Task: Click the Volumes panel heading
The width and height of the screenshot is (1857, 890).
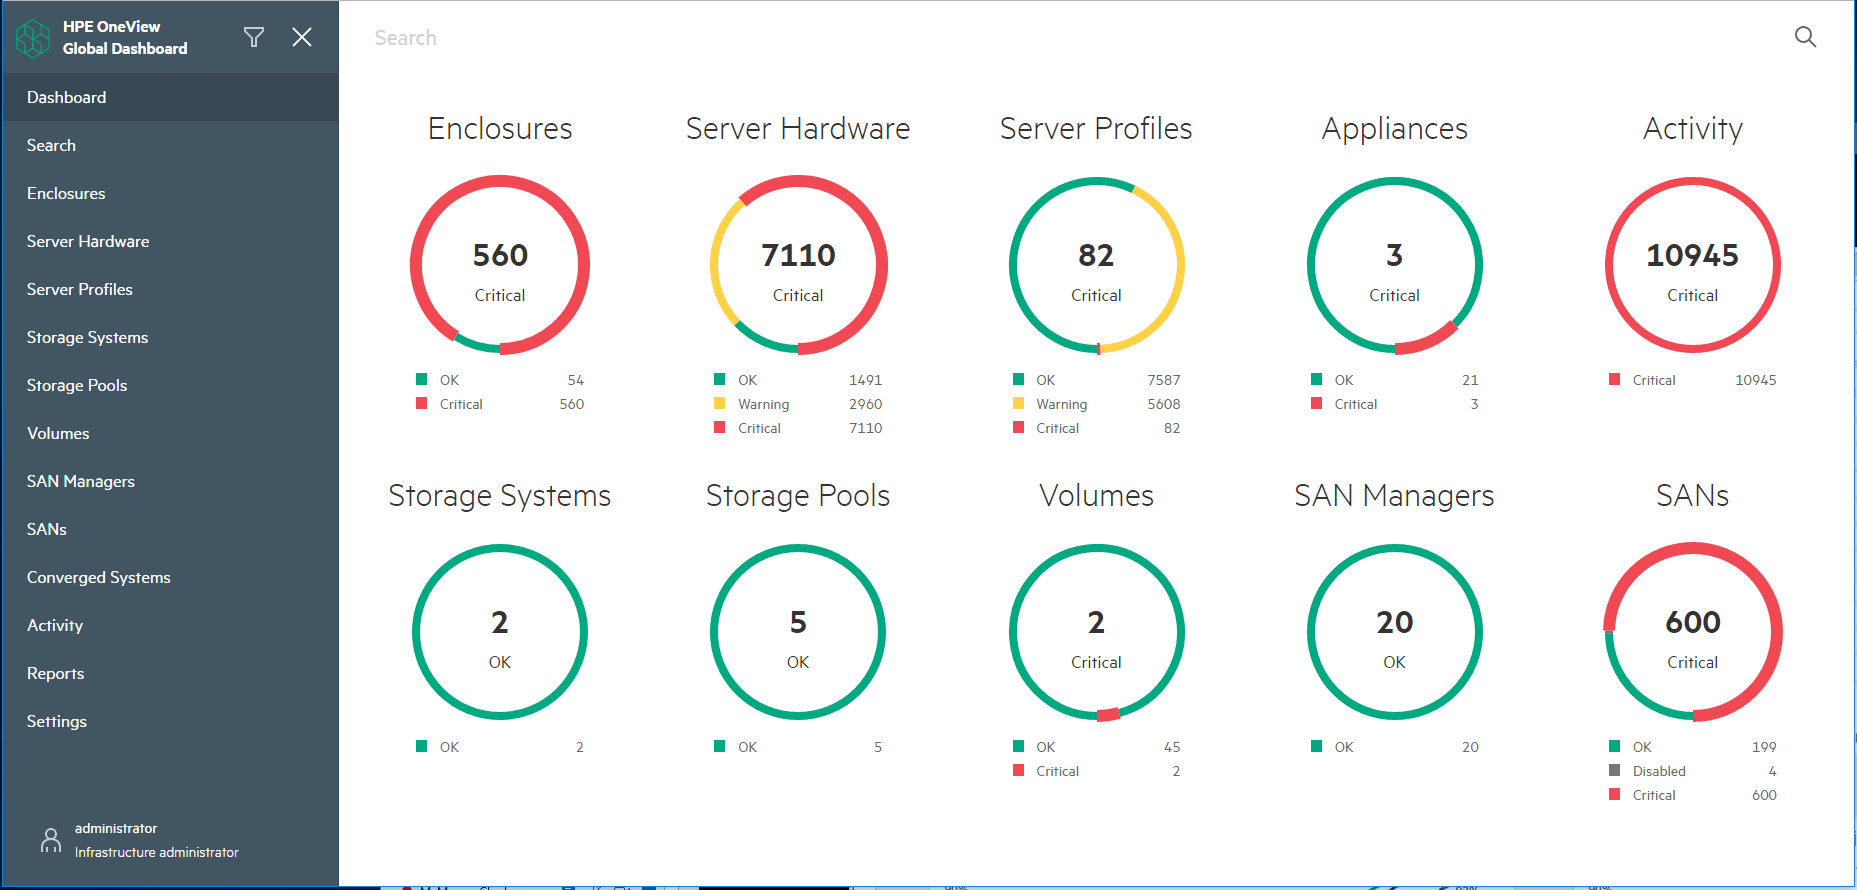Action: [x=1096, y=496]
